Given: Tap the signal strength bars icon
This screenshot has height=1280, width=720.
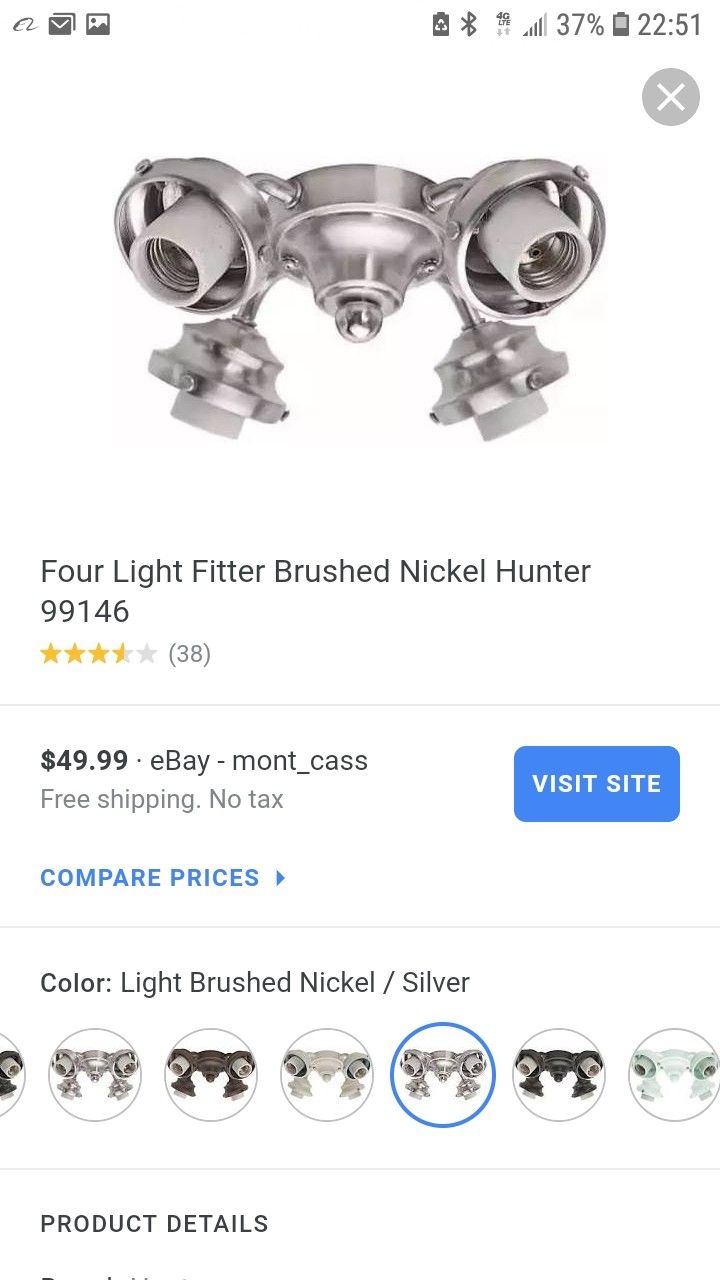Looking at the screenshot, I should (533, 23).
